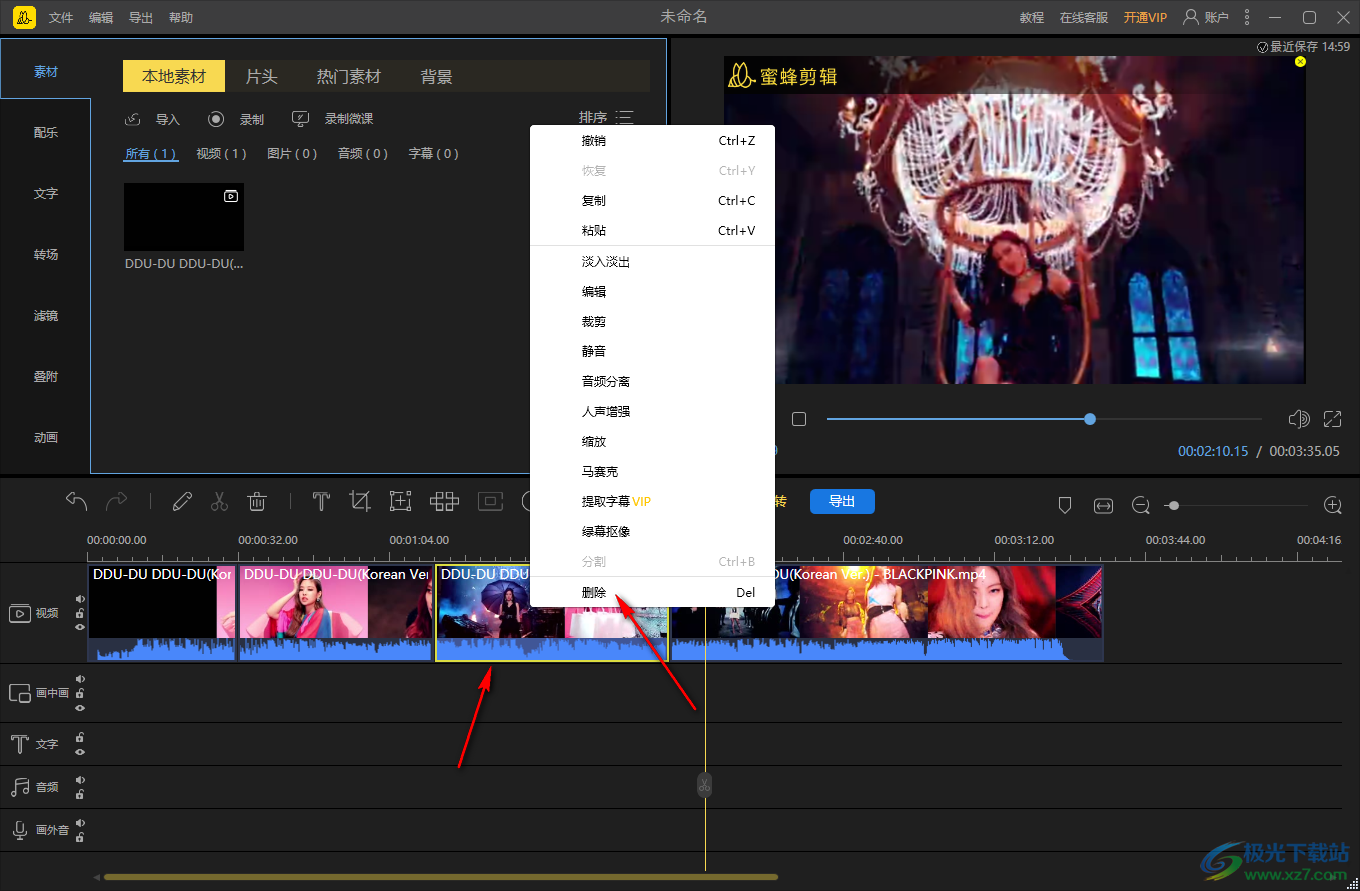Image resolution: width=1360 pixels, height=891 pixels.
Task: Choose 淡入淡出 from the context menu
Action: point(652,261)
